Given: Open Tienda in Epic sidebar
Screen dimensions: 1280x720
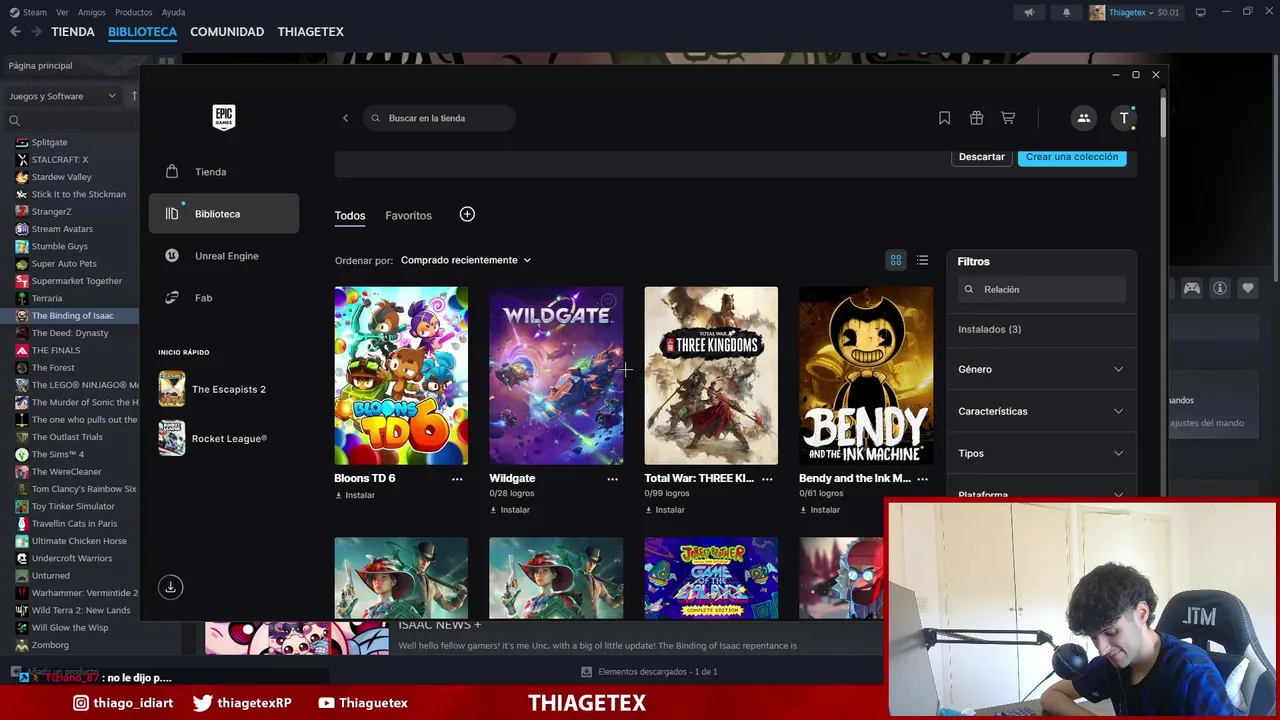Looking at the screenshot, I should (224, 172).
